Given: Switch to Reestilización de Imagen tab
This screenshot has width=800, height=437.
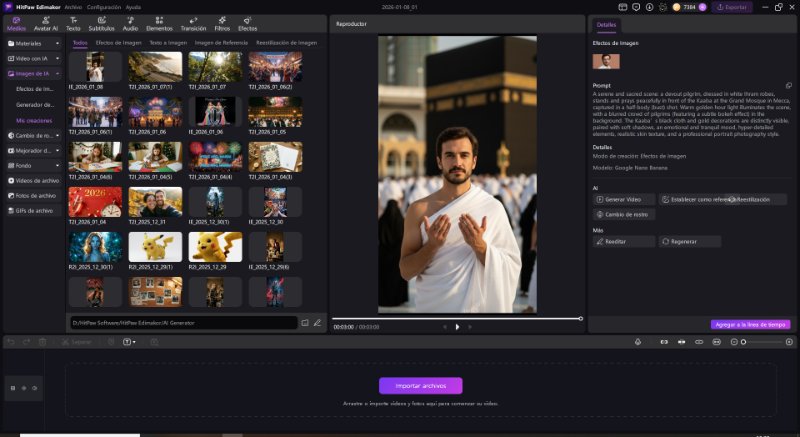Looking at the screenshot, I should tap(286, 43).
